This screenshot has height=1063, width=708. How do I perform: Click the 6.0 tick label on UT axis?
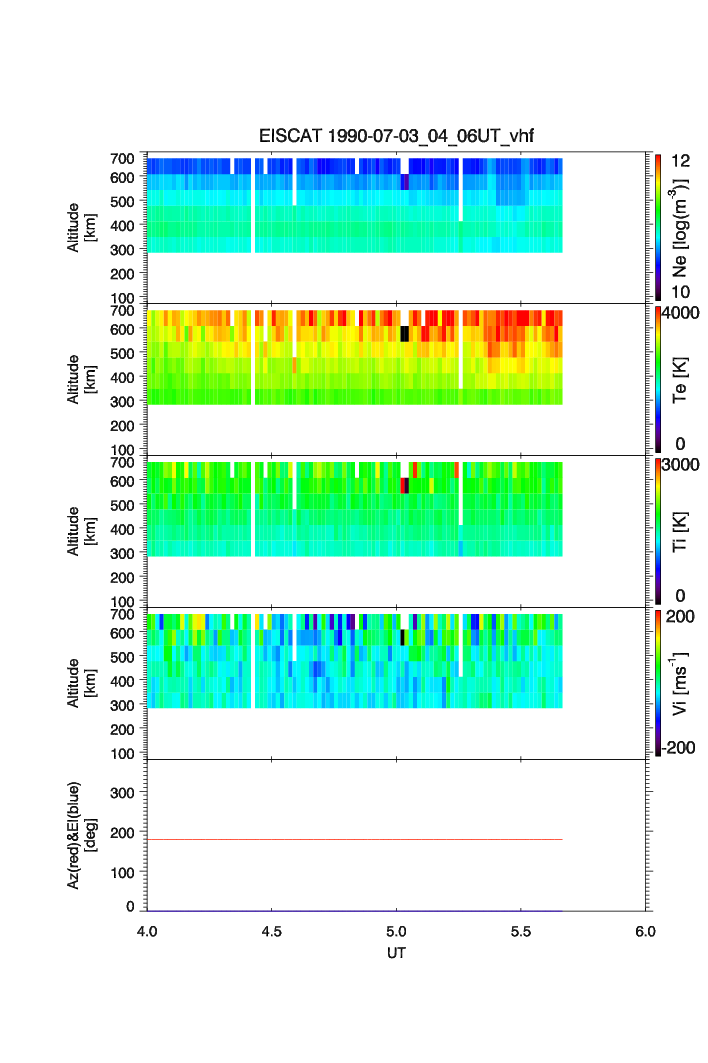click(x=646, y=931)
